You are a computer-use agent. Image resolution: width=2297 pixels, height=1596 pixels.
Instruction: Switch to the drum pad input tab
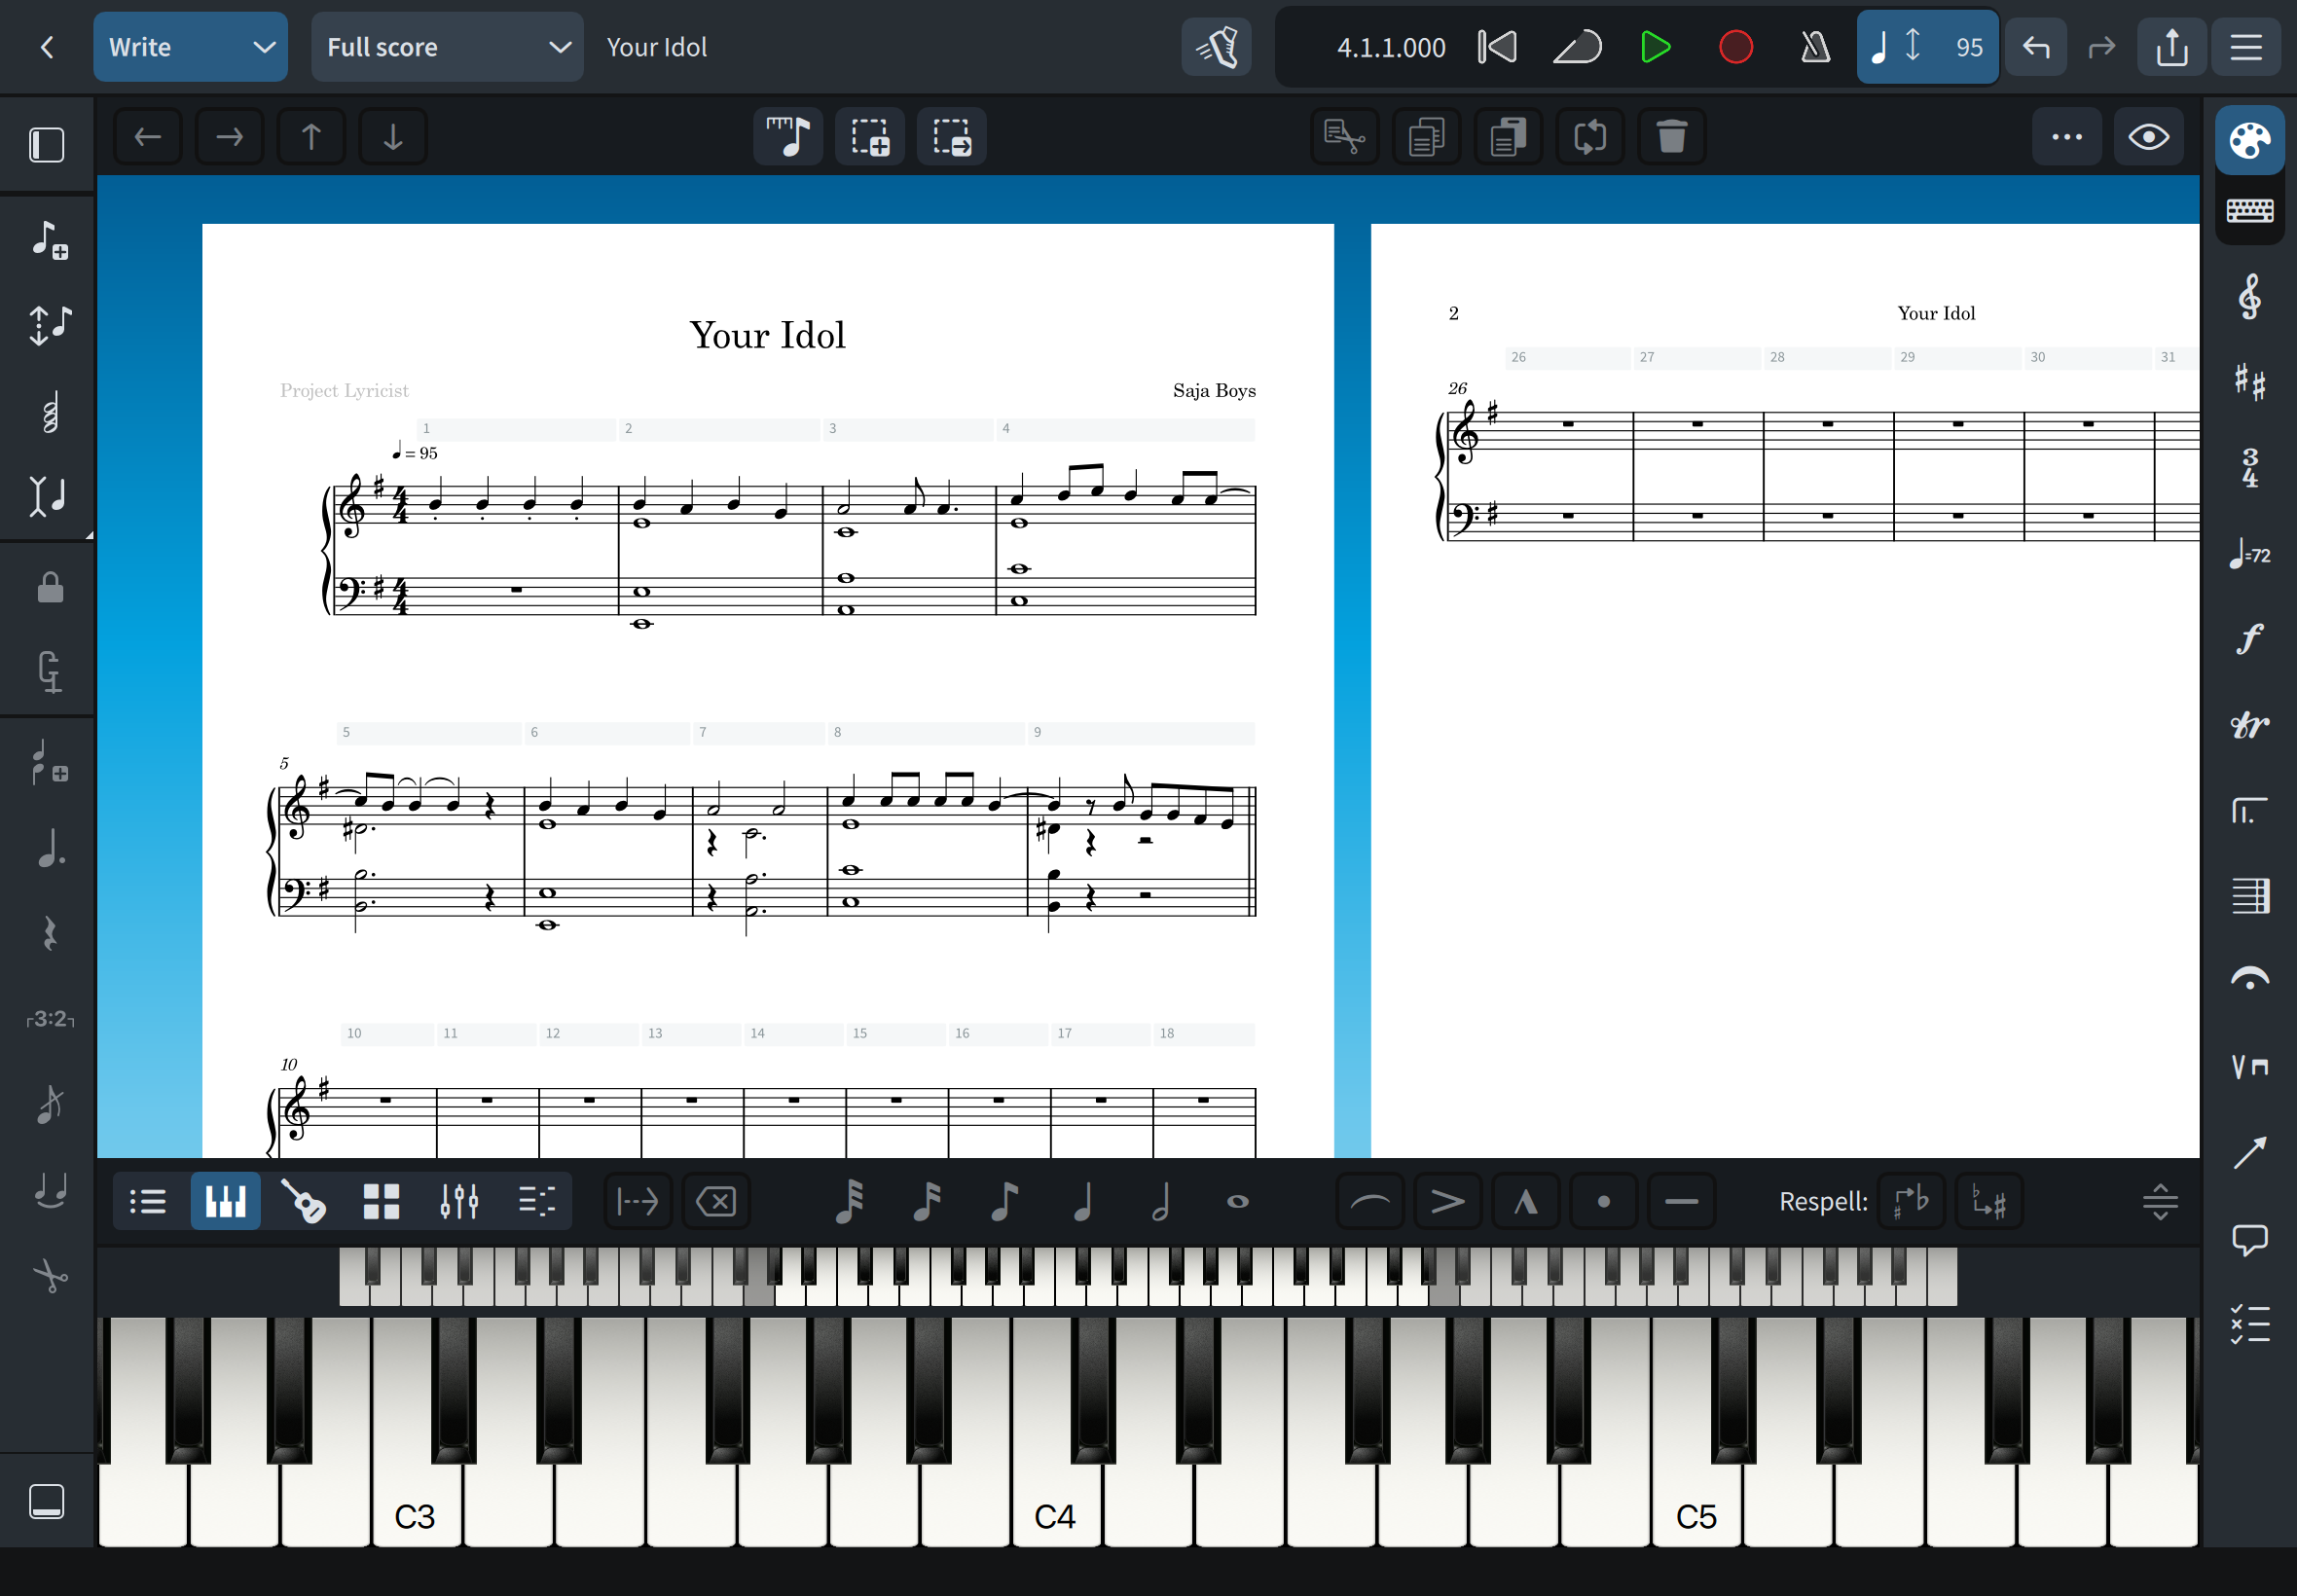click(382, 1201)
